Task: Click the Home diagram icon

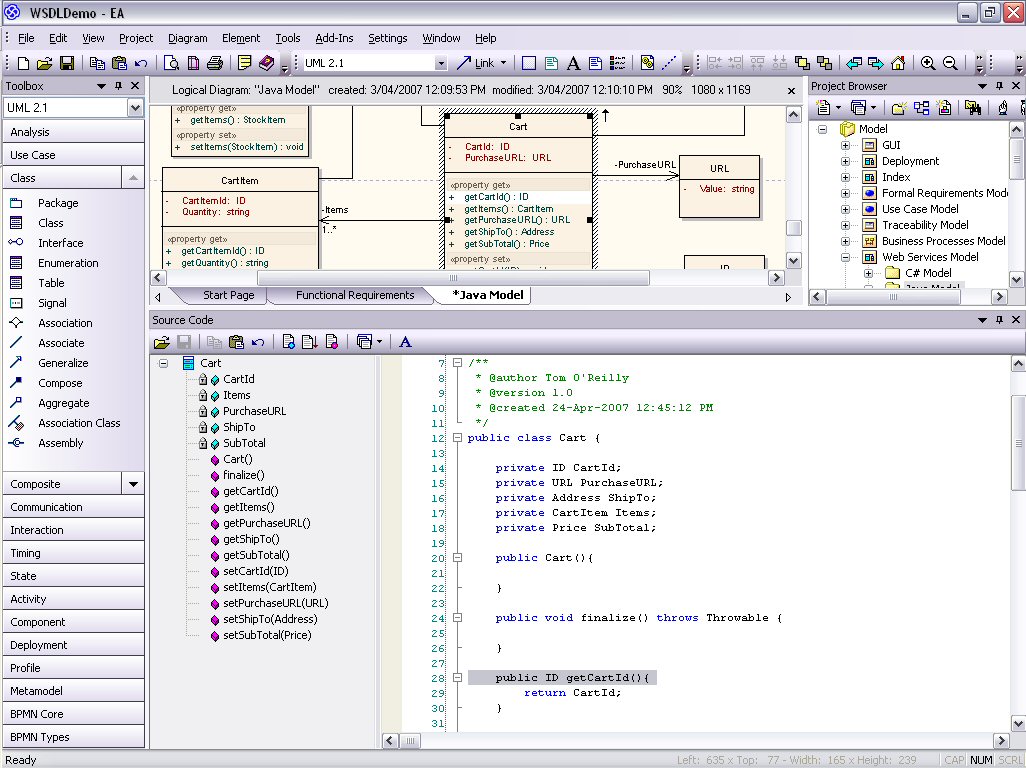Action: click(x=898, y=63)
